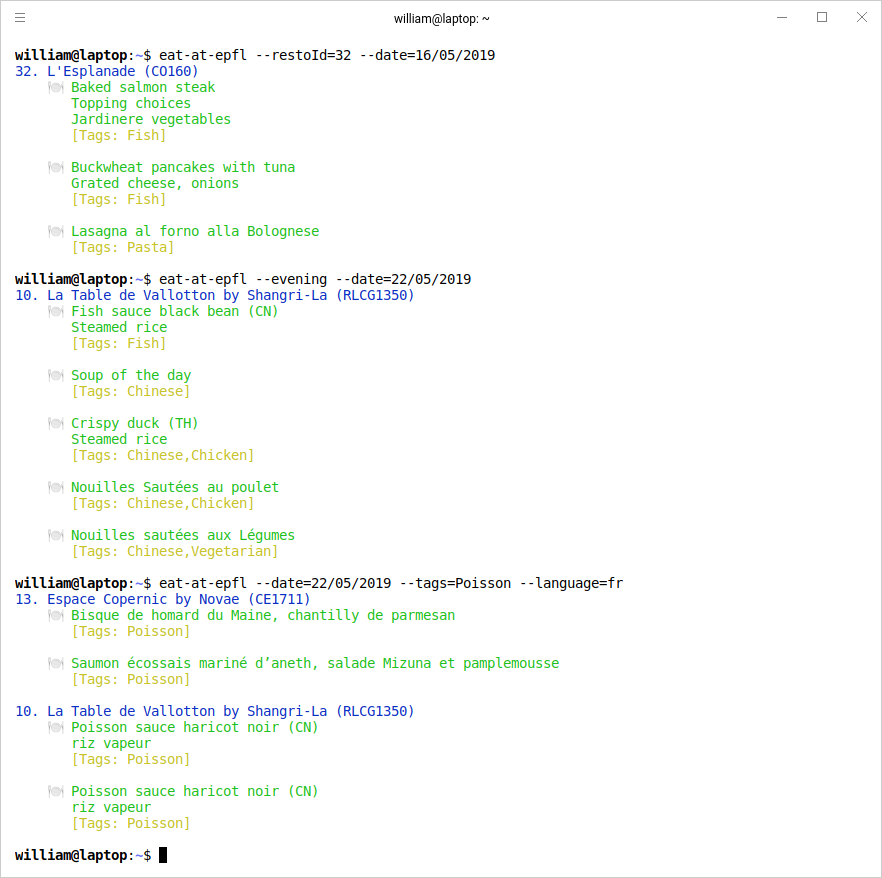Viewport: 882px width, 878px height.
Task: Click the plate icon beside Bisque de homard
Action: click(x=56, y=616)
